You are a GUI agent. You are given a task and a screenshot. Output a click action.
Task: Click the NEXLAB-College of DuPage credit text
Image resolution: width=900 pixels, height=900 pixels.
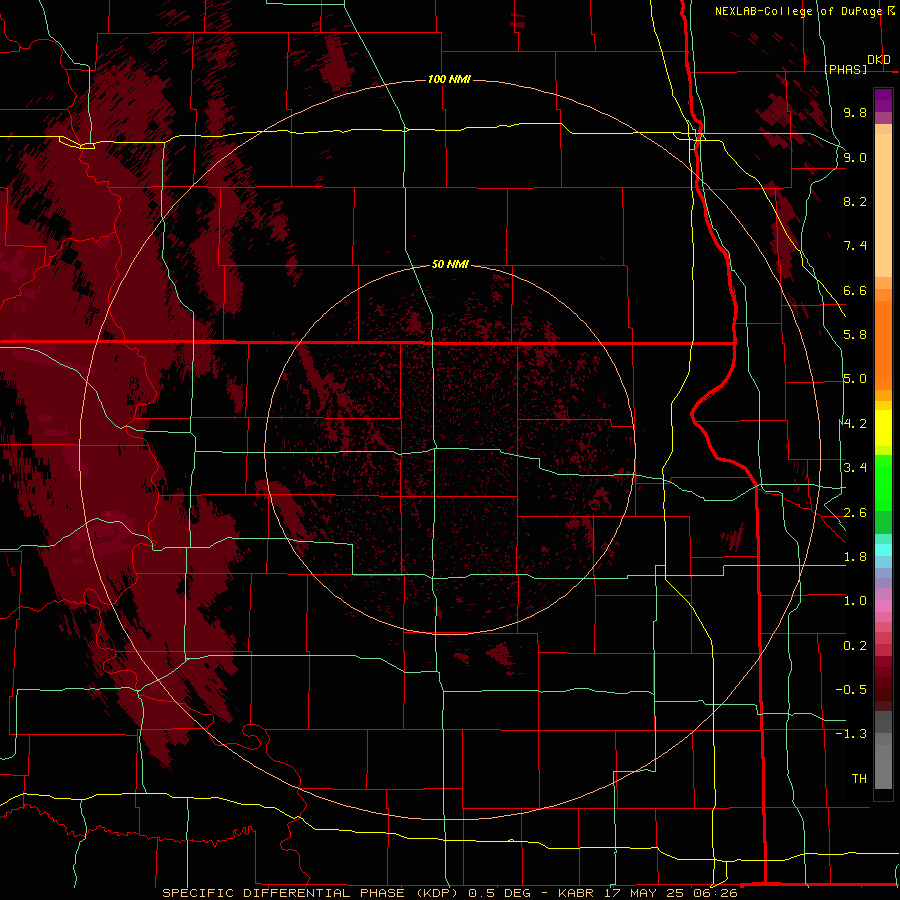(798, 11)
